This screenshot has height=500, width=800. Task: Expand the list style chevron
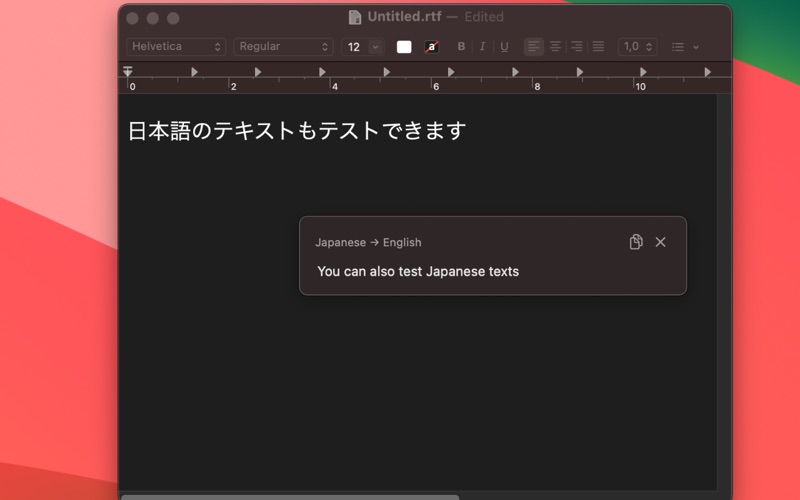[696, 47]
